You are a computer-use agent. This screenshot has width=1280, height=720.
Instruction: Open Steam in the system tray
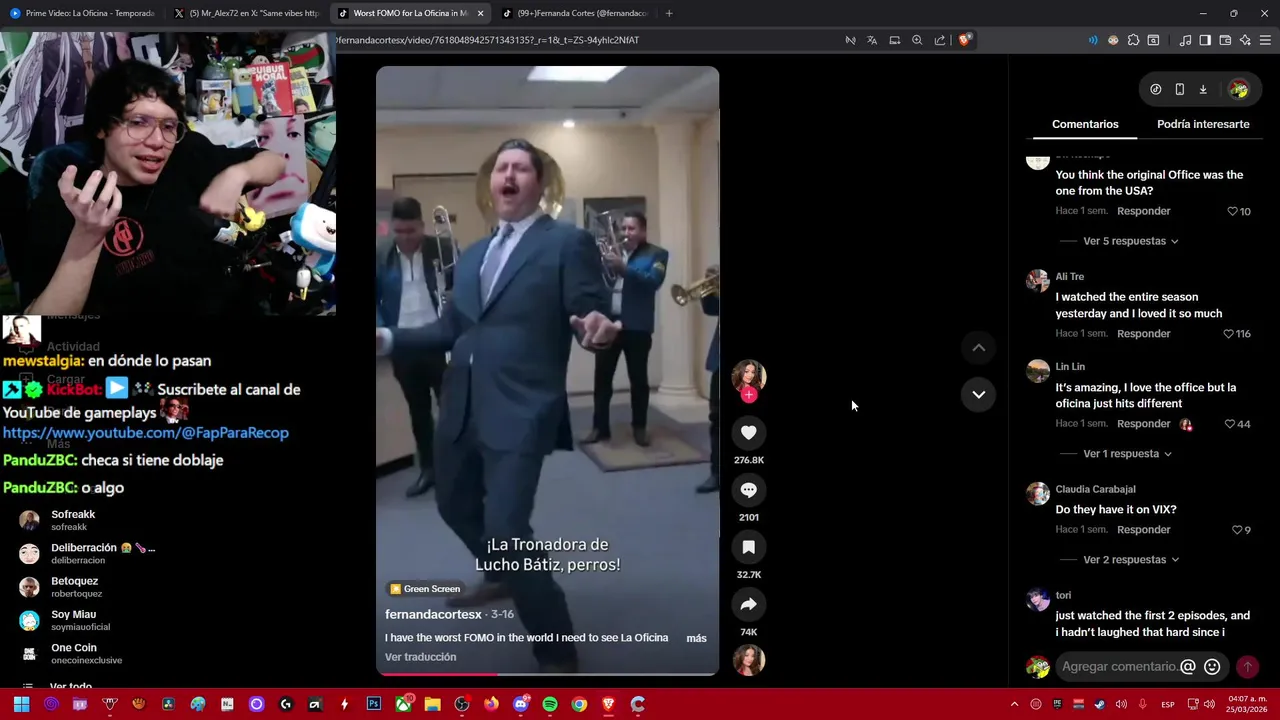1100,704
